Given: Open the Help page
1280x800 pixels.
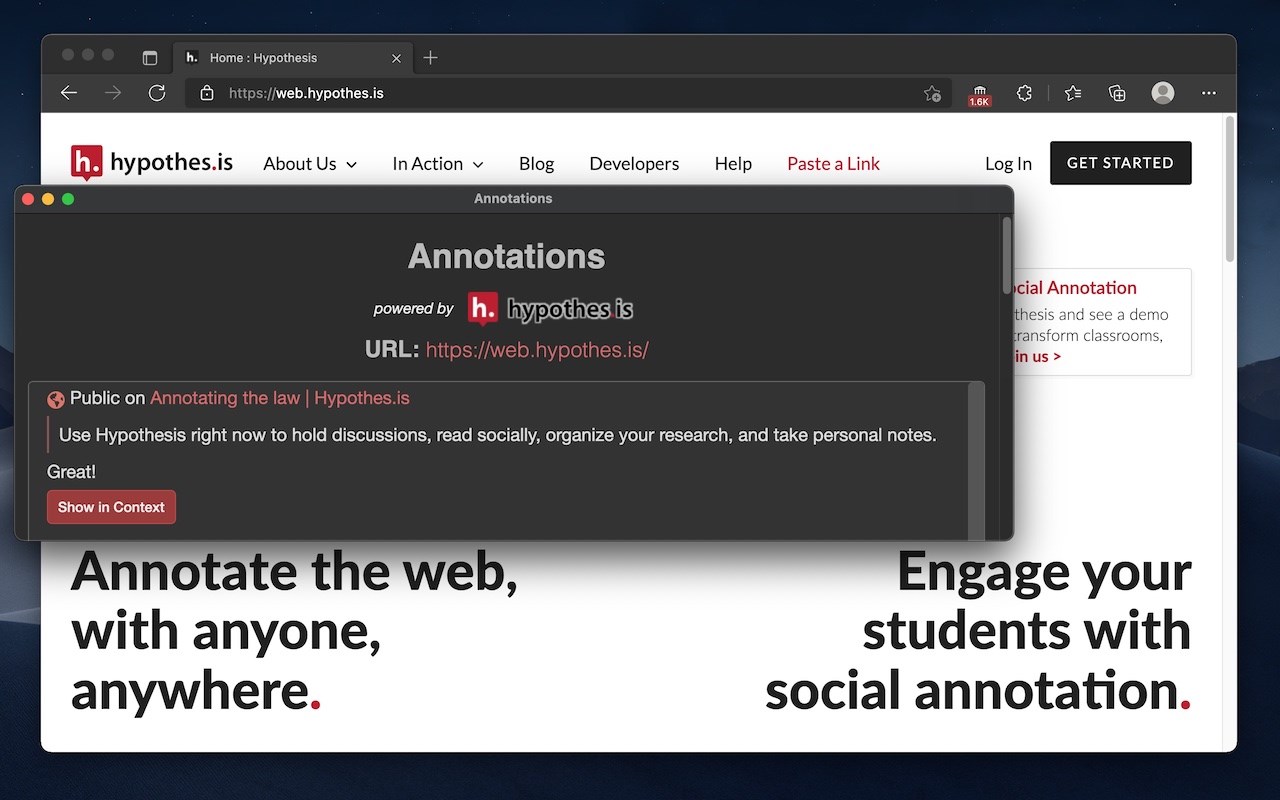Looking at the screenshot, I should (x=733, y=164).
